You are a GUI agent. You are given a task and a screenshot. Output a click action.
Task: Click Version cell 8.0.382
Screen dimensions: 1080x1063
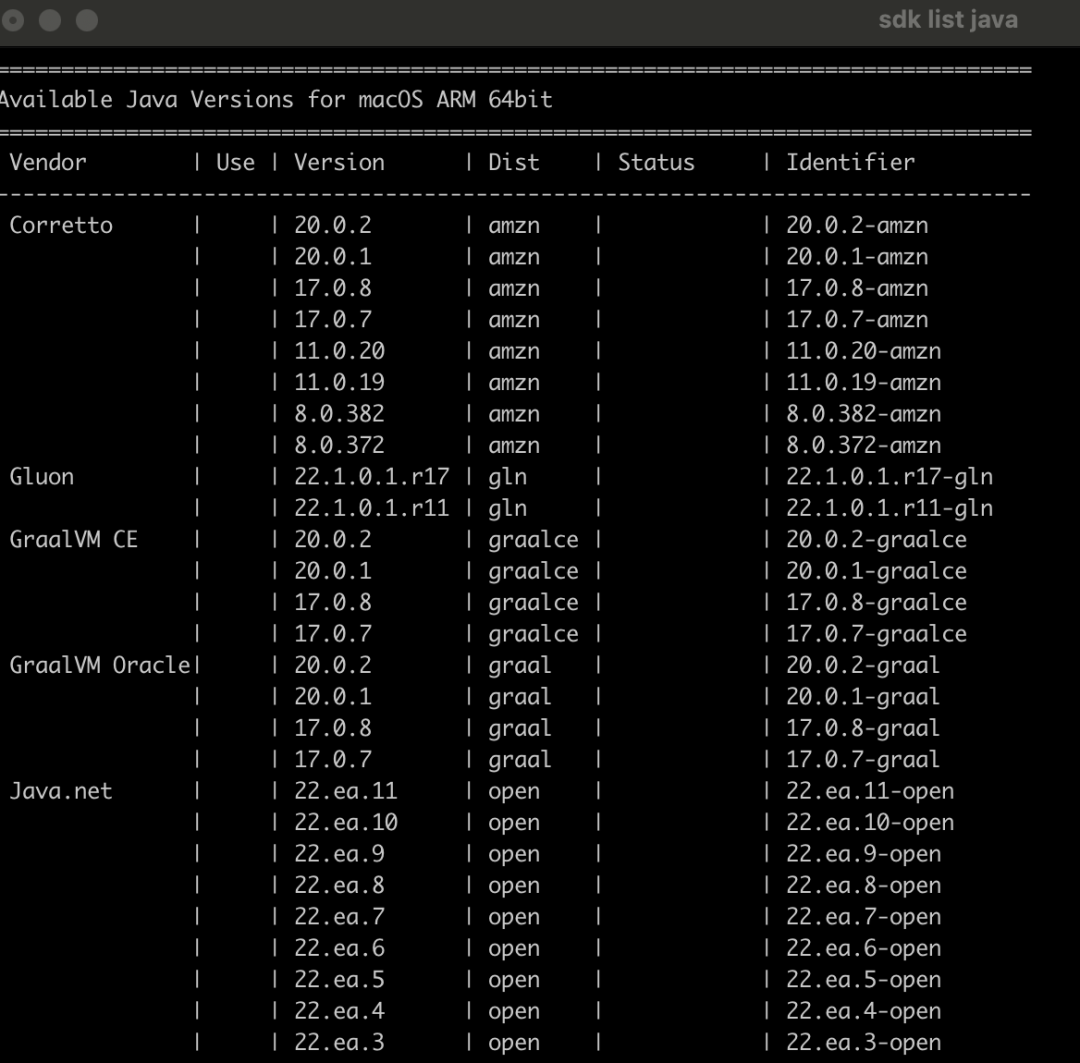tap(340, 414)
